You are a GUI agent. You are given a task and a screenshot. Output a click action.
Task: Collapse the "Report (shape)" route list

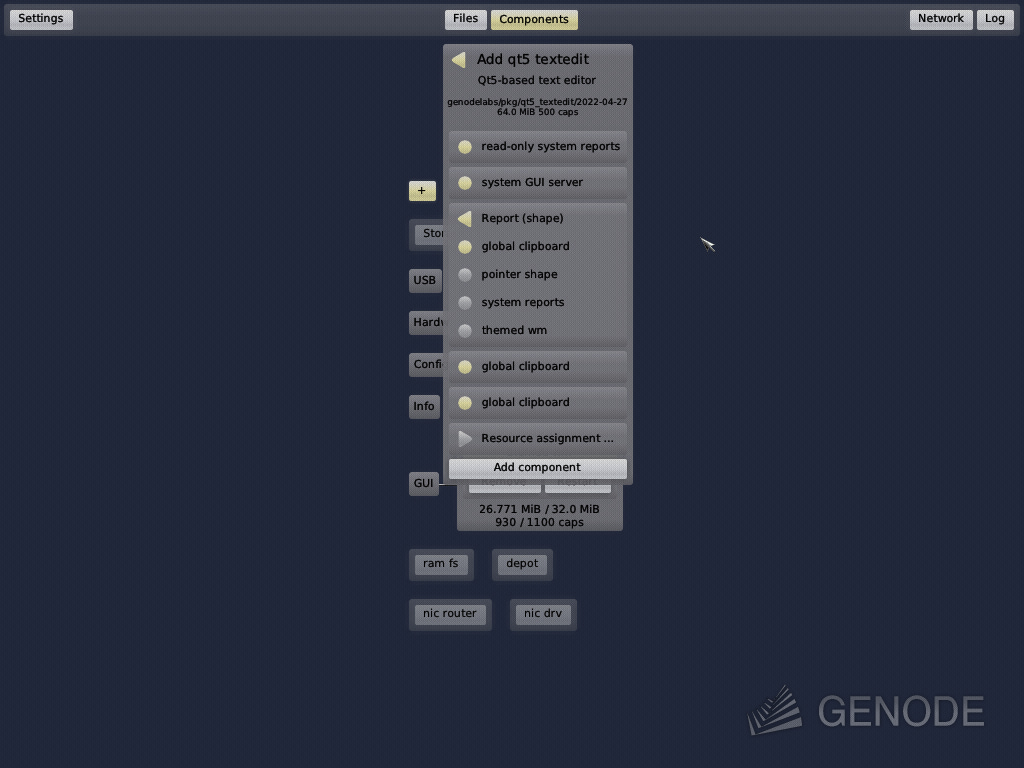tap(521, 218)
